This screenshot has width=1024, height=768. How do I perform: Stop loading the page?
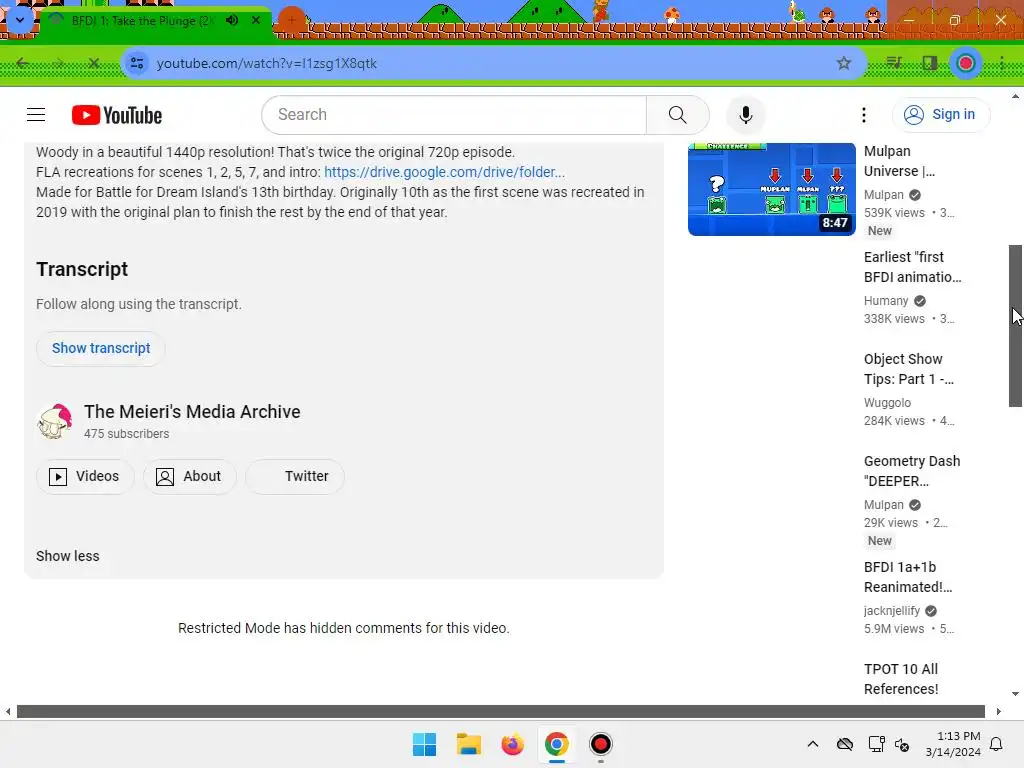93,63
